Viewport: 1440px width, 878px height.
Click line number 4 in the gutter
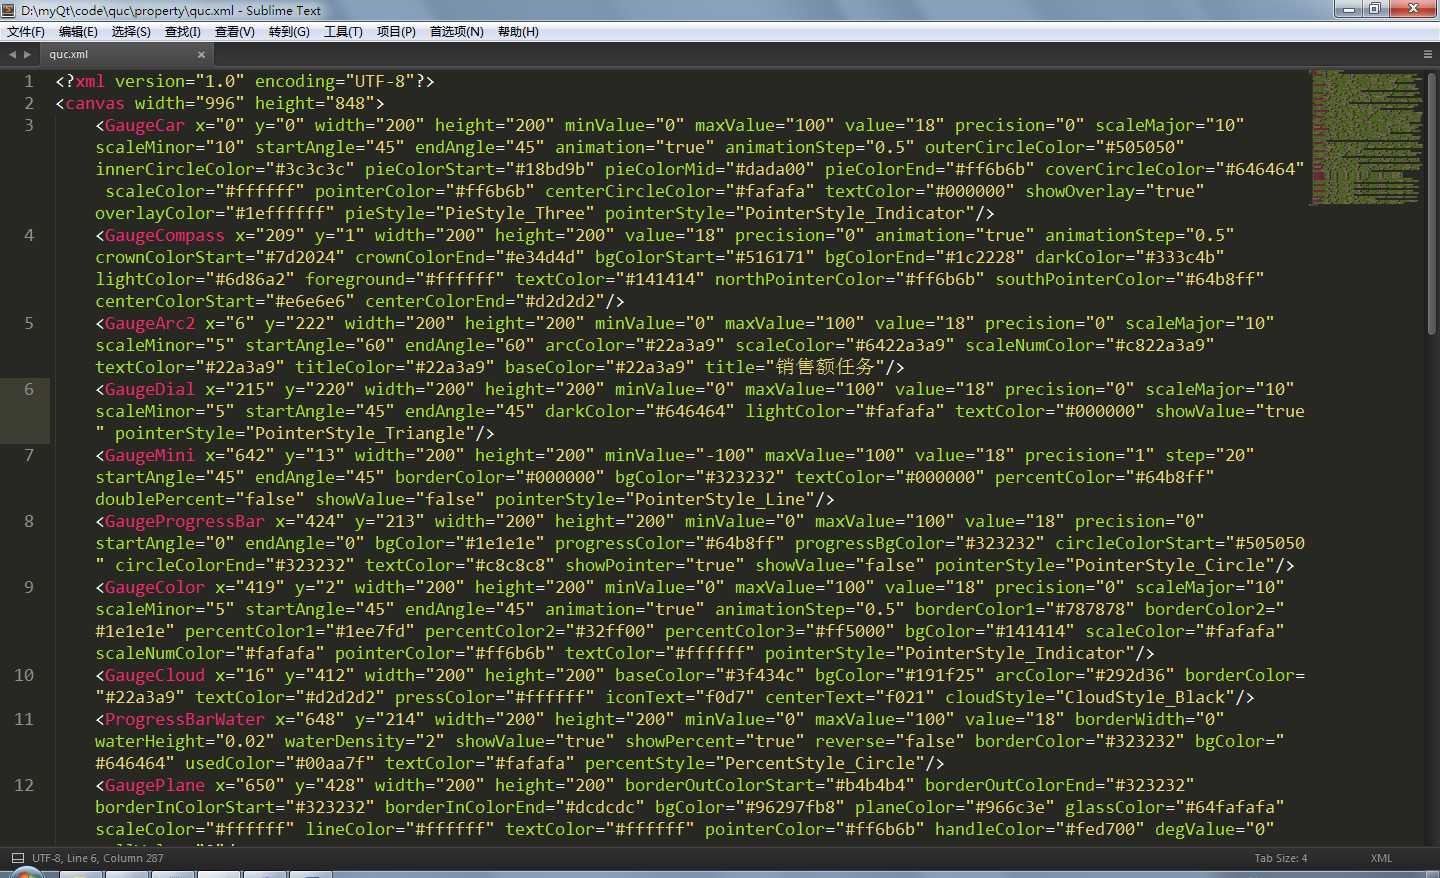coord(29,235)
